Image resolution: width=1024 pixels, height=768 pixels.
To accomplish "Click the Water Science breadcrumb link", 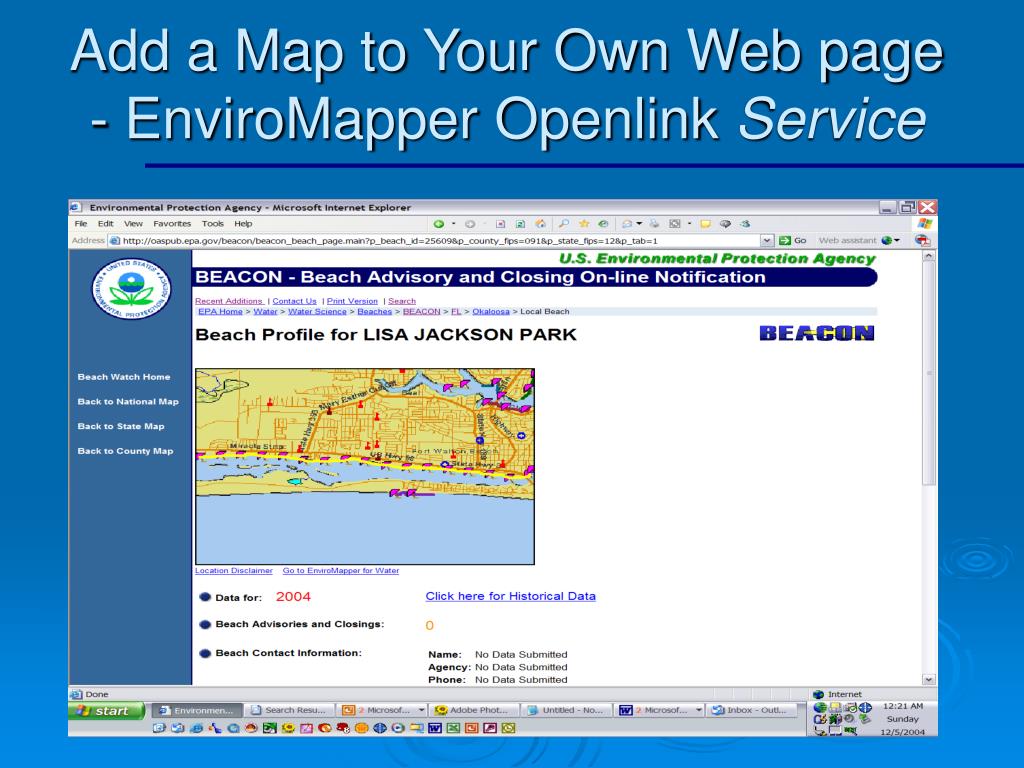I will tap(317, 312).
